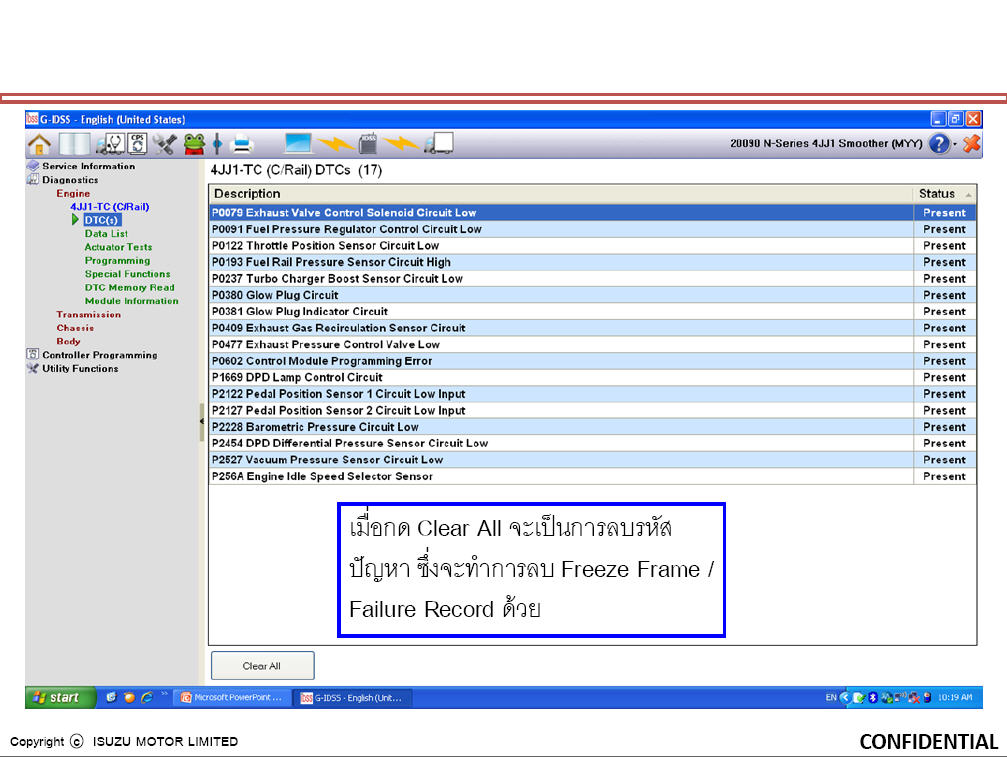Select P0477 Exhaust Pressure Control Valve row
The image size is (1007, 757).
click(592, 345)
